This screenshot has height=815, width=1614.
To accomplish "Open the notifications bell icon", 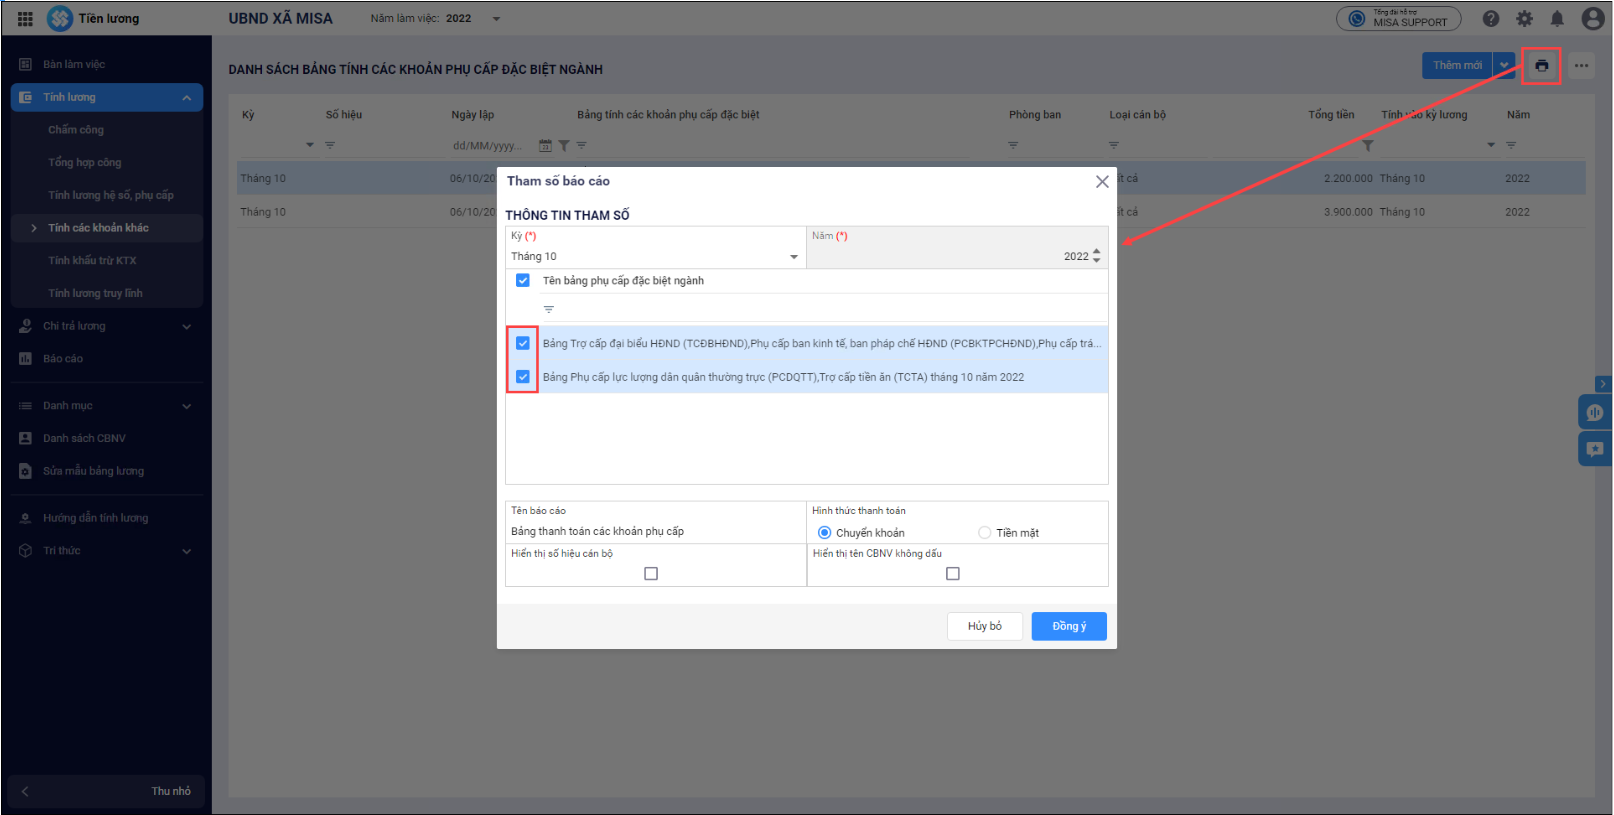I will (1557, 18).
